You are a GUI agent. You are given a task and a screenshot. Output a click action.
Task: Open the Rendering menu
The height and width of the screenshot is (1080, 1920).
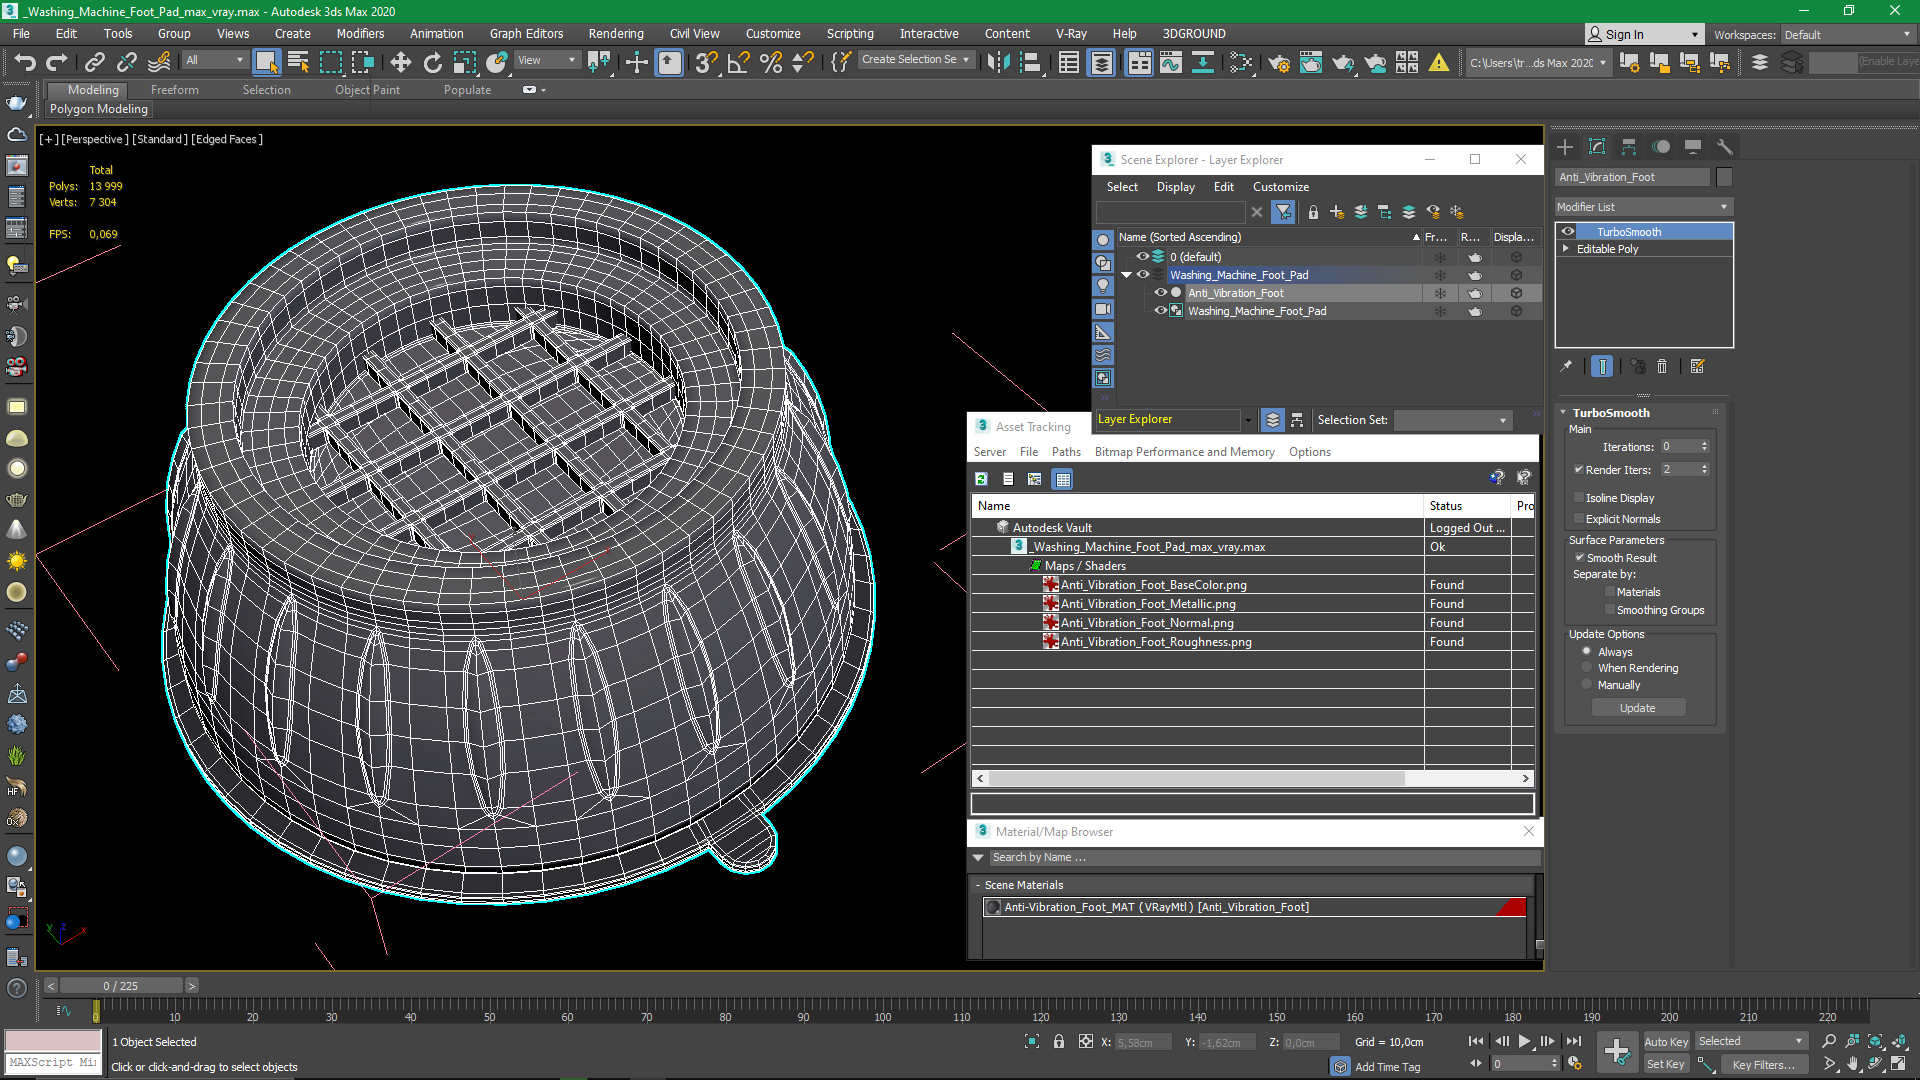pyautogui.click(x=615, y=34)
